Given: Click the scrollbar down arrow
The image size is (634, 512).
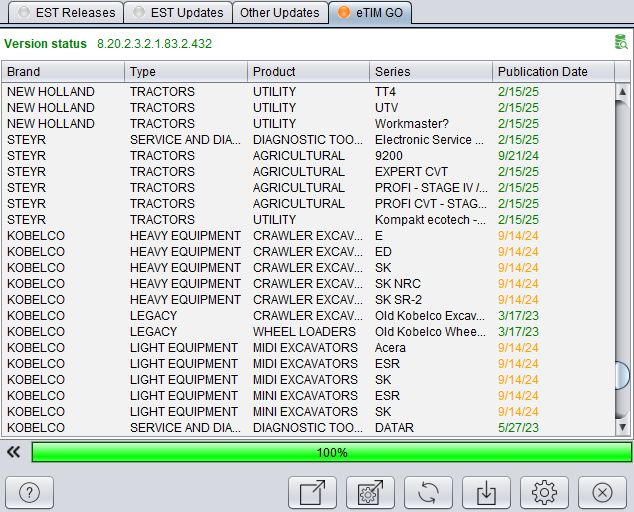Looking at the screenshot, I should 622,427.
